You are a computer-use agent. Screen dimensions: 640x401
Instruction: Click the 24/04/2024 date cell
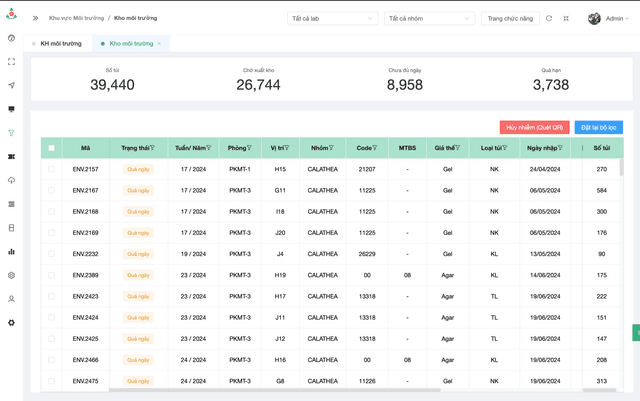pos(545,169)
